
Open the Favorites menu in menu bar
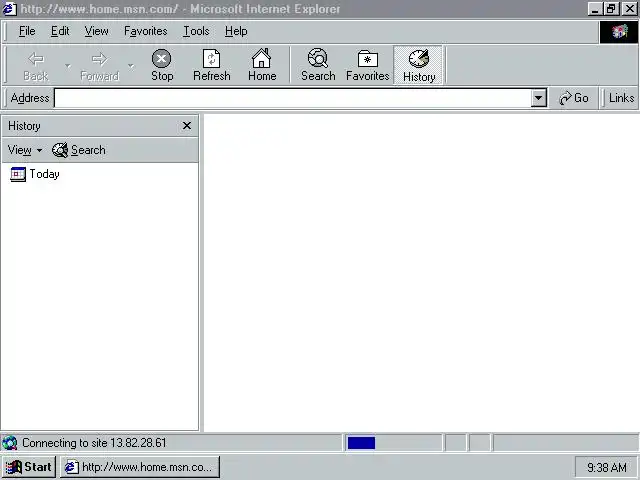point(146,31)
